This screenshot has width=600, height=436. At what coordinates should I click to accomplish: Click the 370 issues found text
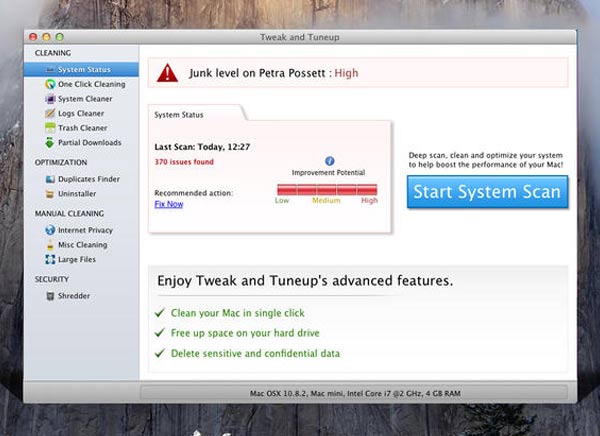pos(184,162)
